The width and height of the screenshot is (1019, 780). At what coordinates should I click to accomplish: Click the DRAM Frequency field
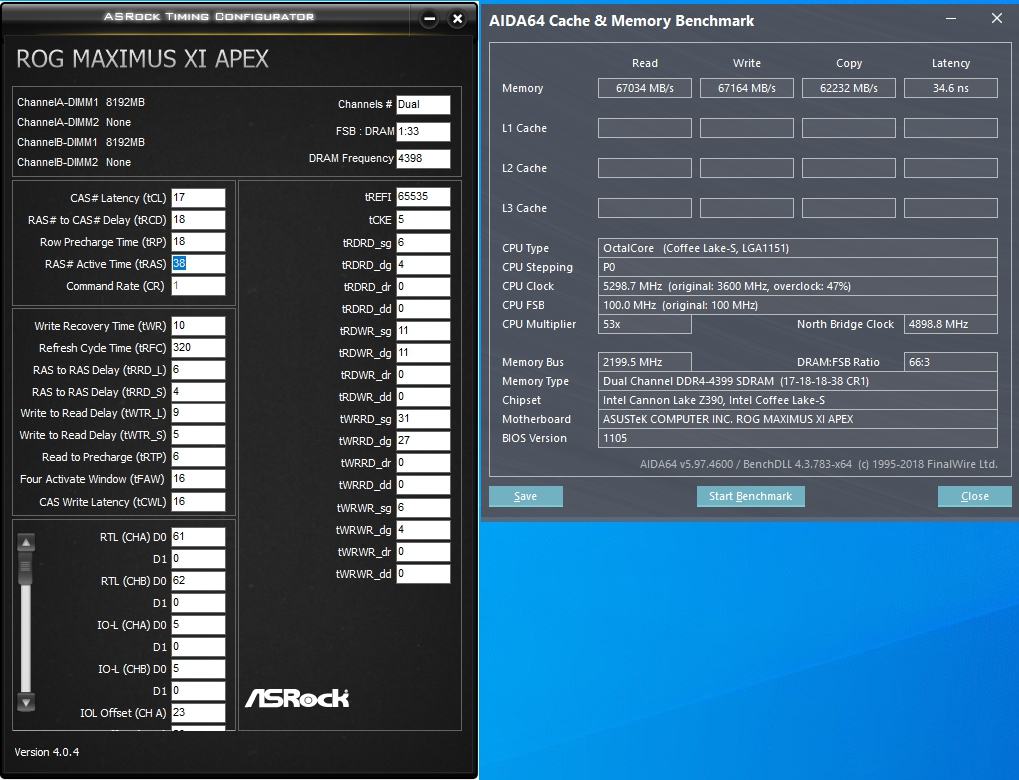coord(423,159)
